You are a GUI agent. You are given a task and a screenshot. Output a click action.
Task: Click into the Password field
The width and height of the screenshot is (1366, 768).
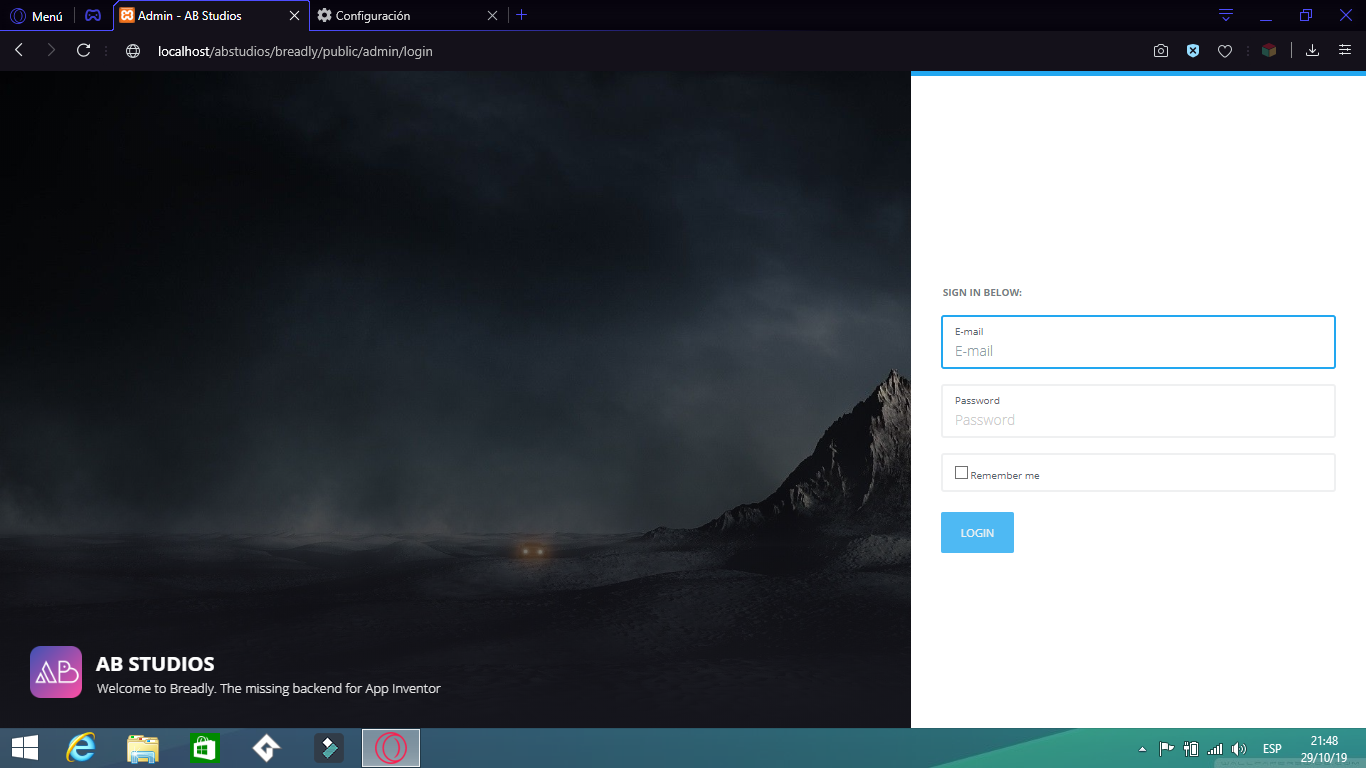tap(1137, 420)
